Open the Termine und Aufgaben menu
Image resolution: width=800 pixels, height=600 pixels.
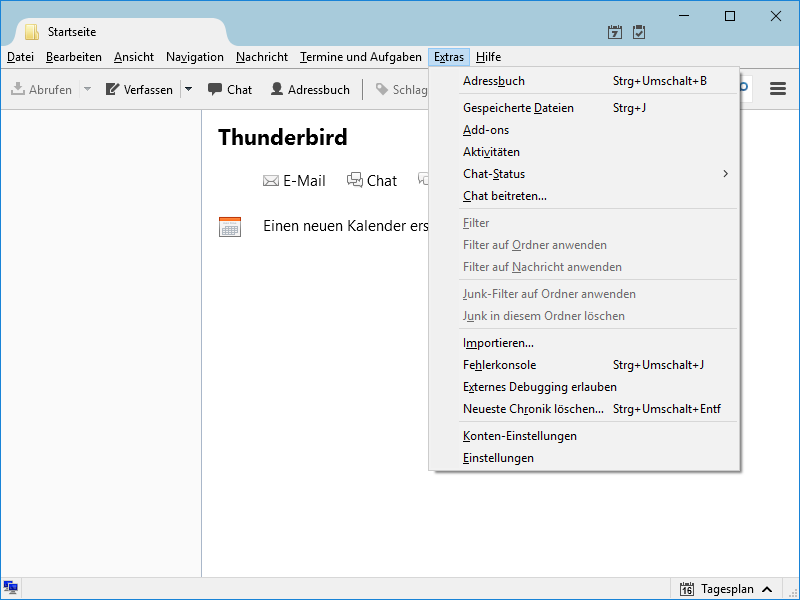coord(361,57)
